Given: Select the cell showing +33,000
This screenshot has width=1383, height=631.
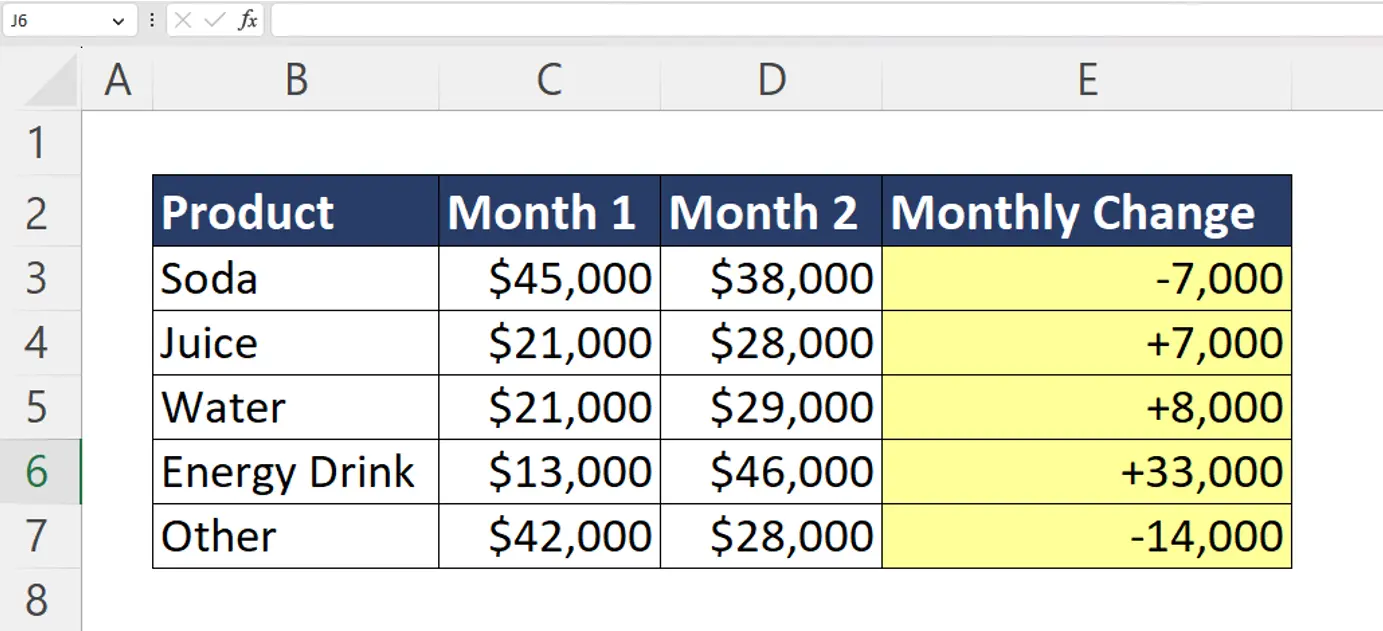Looking at the screenshot, I should pos(1086,471).
